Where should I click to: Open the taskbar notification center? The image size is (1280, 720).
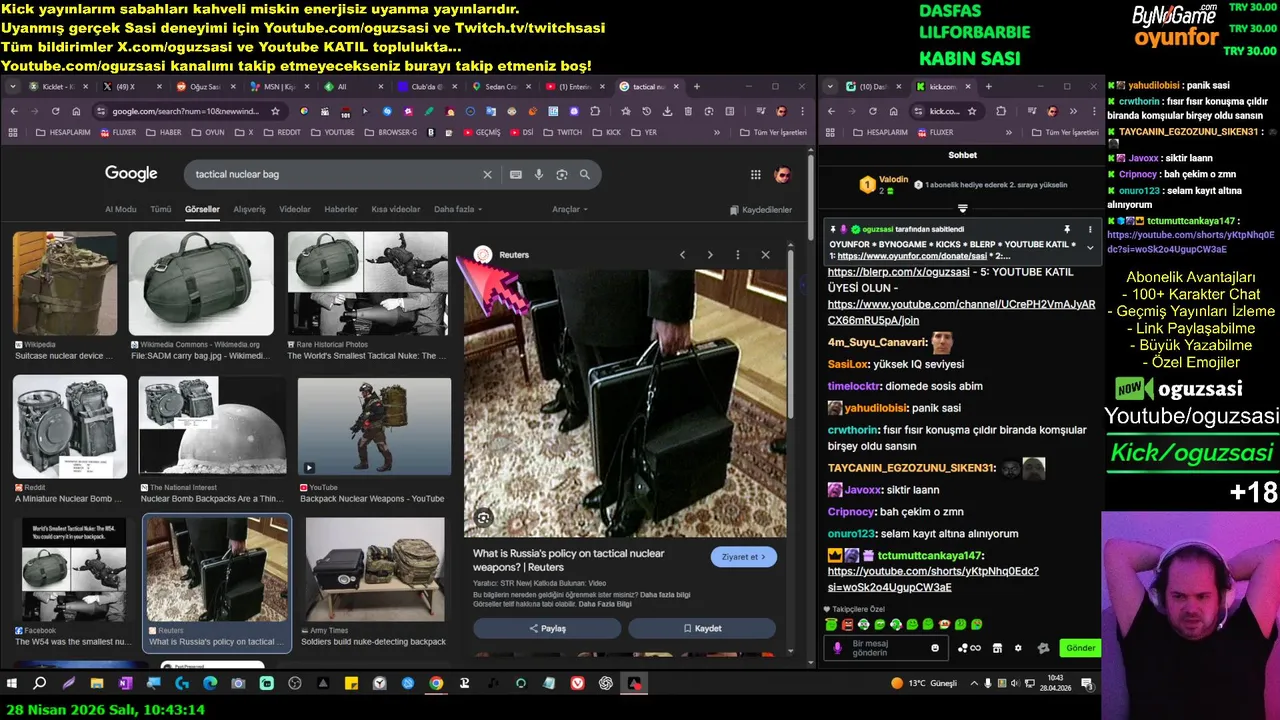coord(1086,683)
